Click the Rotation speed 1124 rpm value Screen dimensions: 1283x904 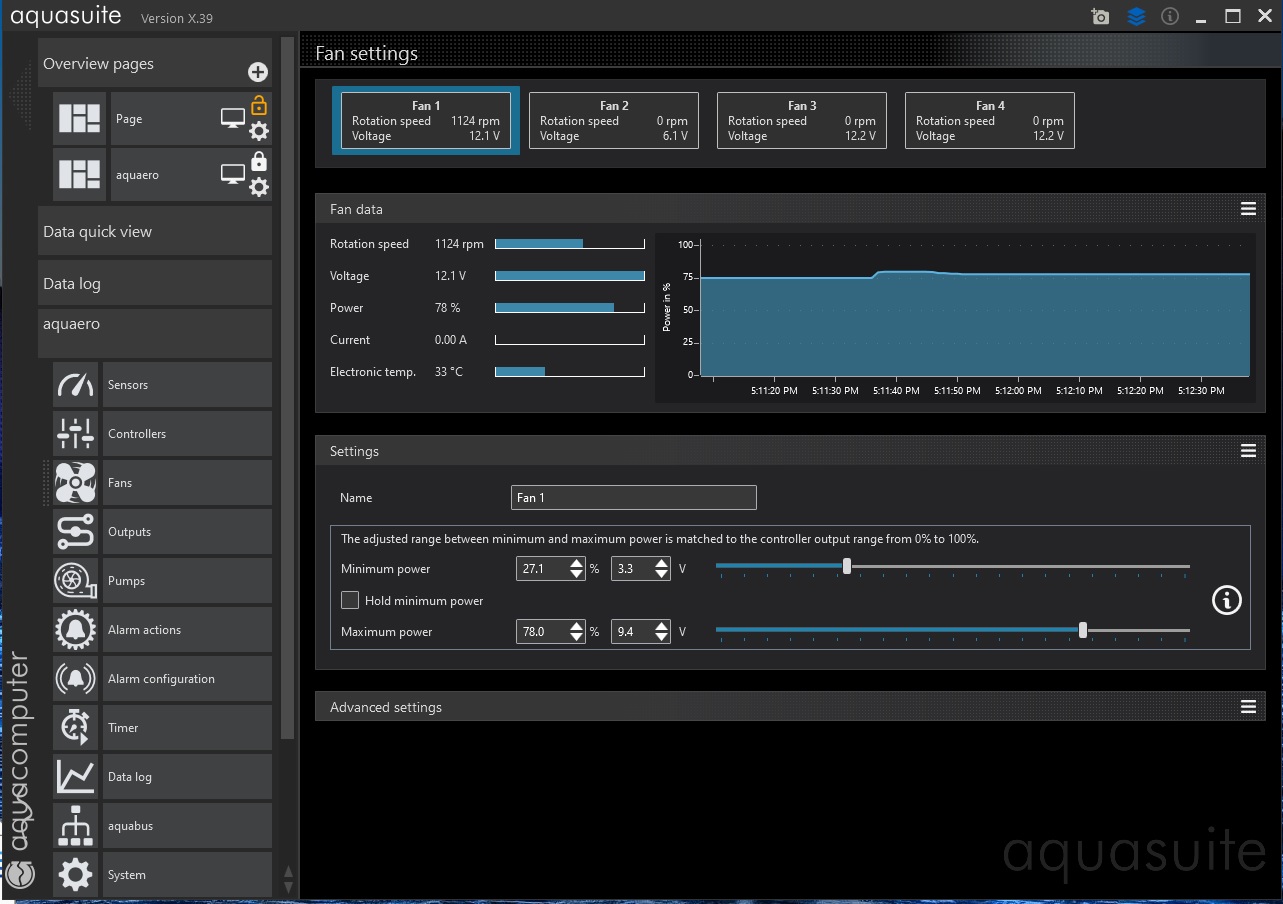click(x=459, y=244)
